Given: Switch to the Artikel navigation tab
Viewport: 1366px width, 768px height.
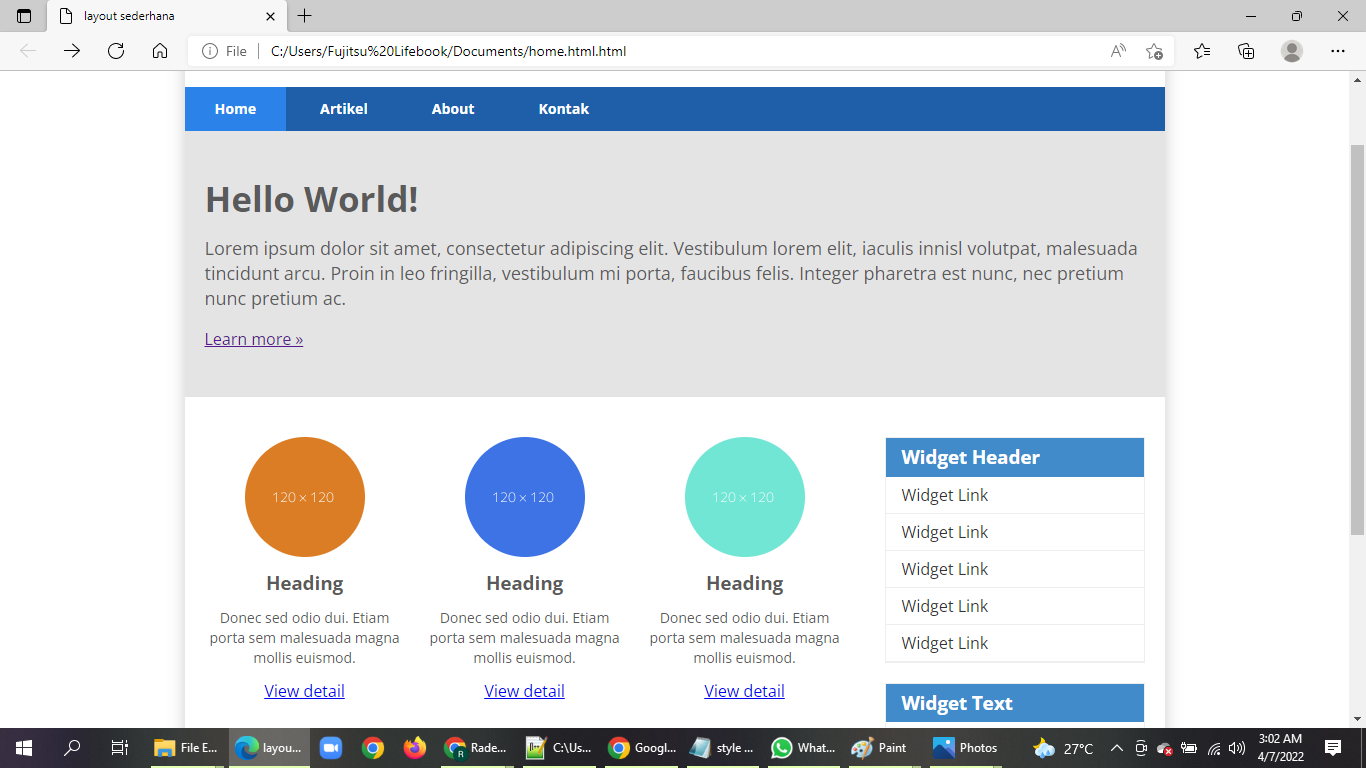Looking at the screenshot, I should 343,108.
